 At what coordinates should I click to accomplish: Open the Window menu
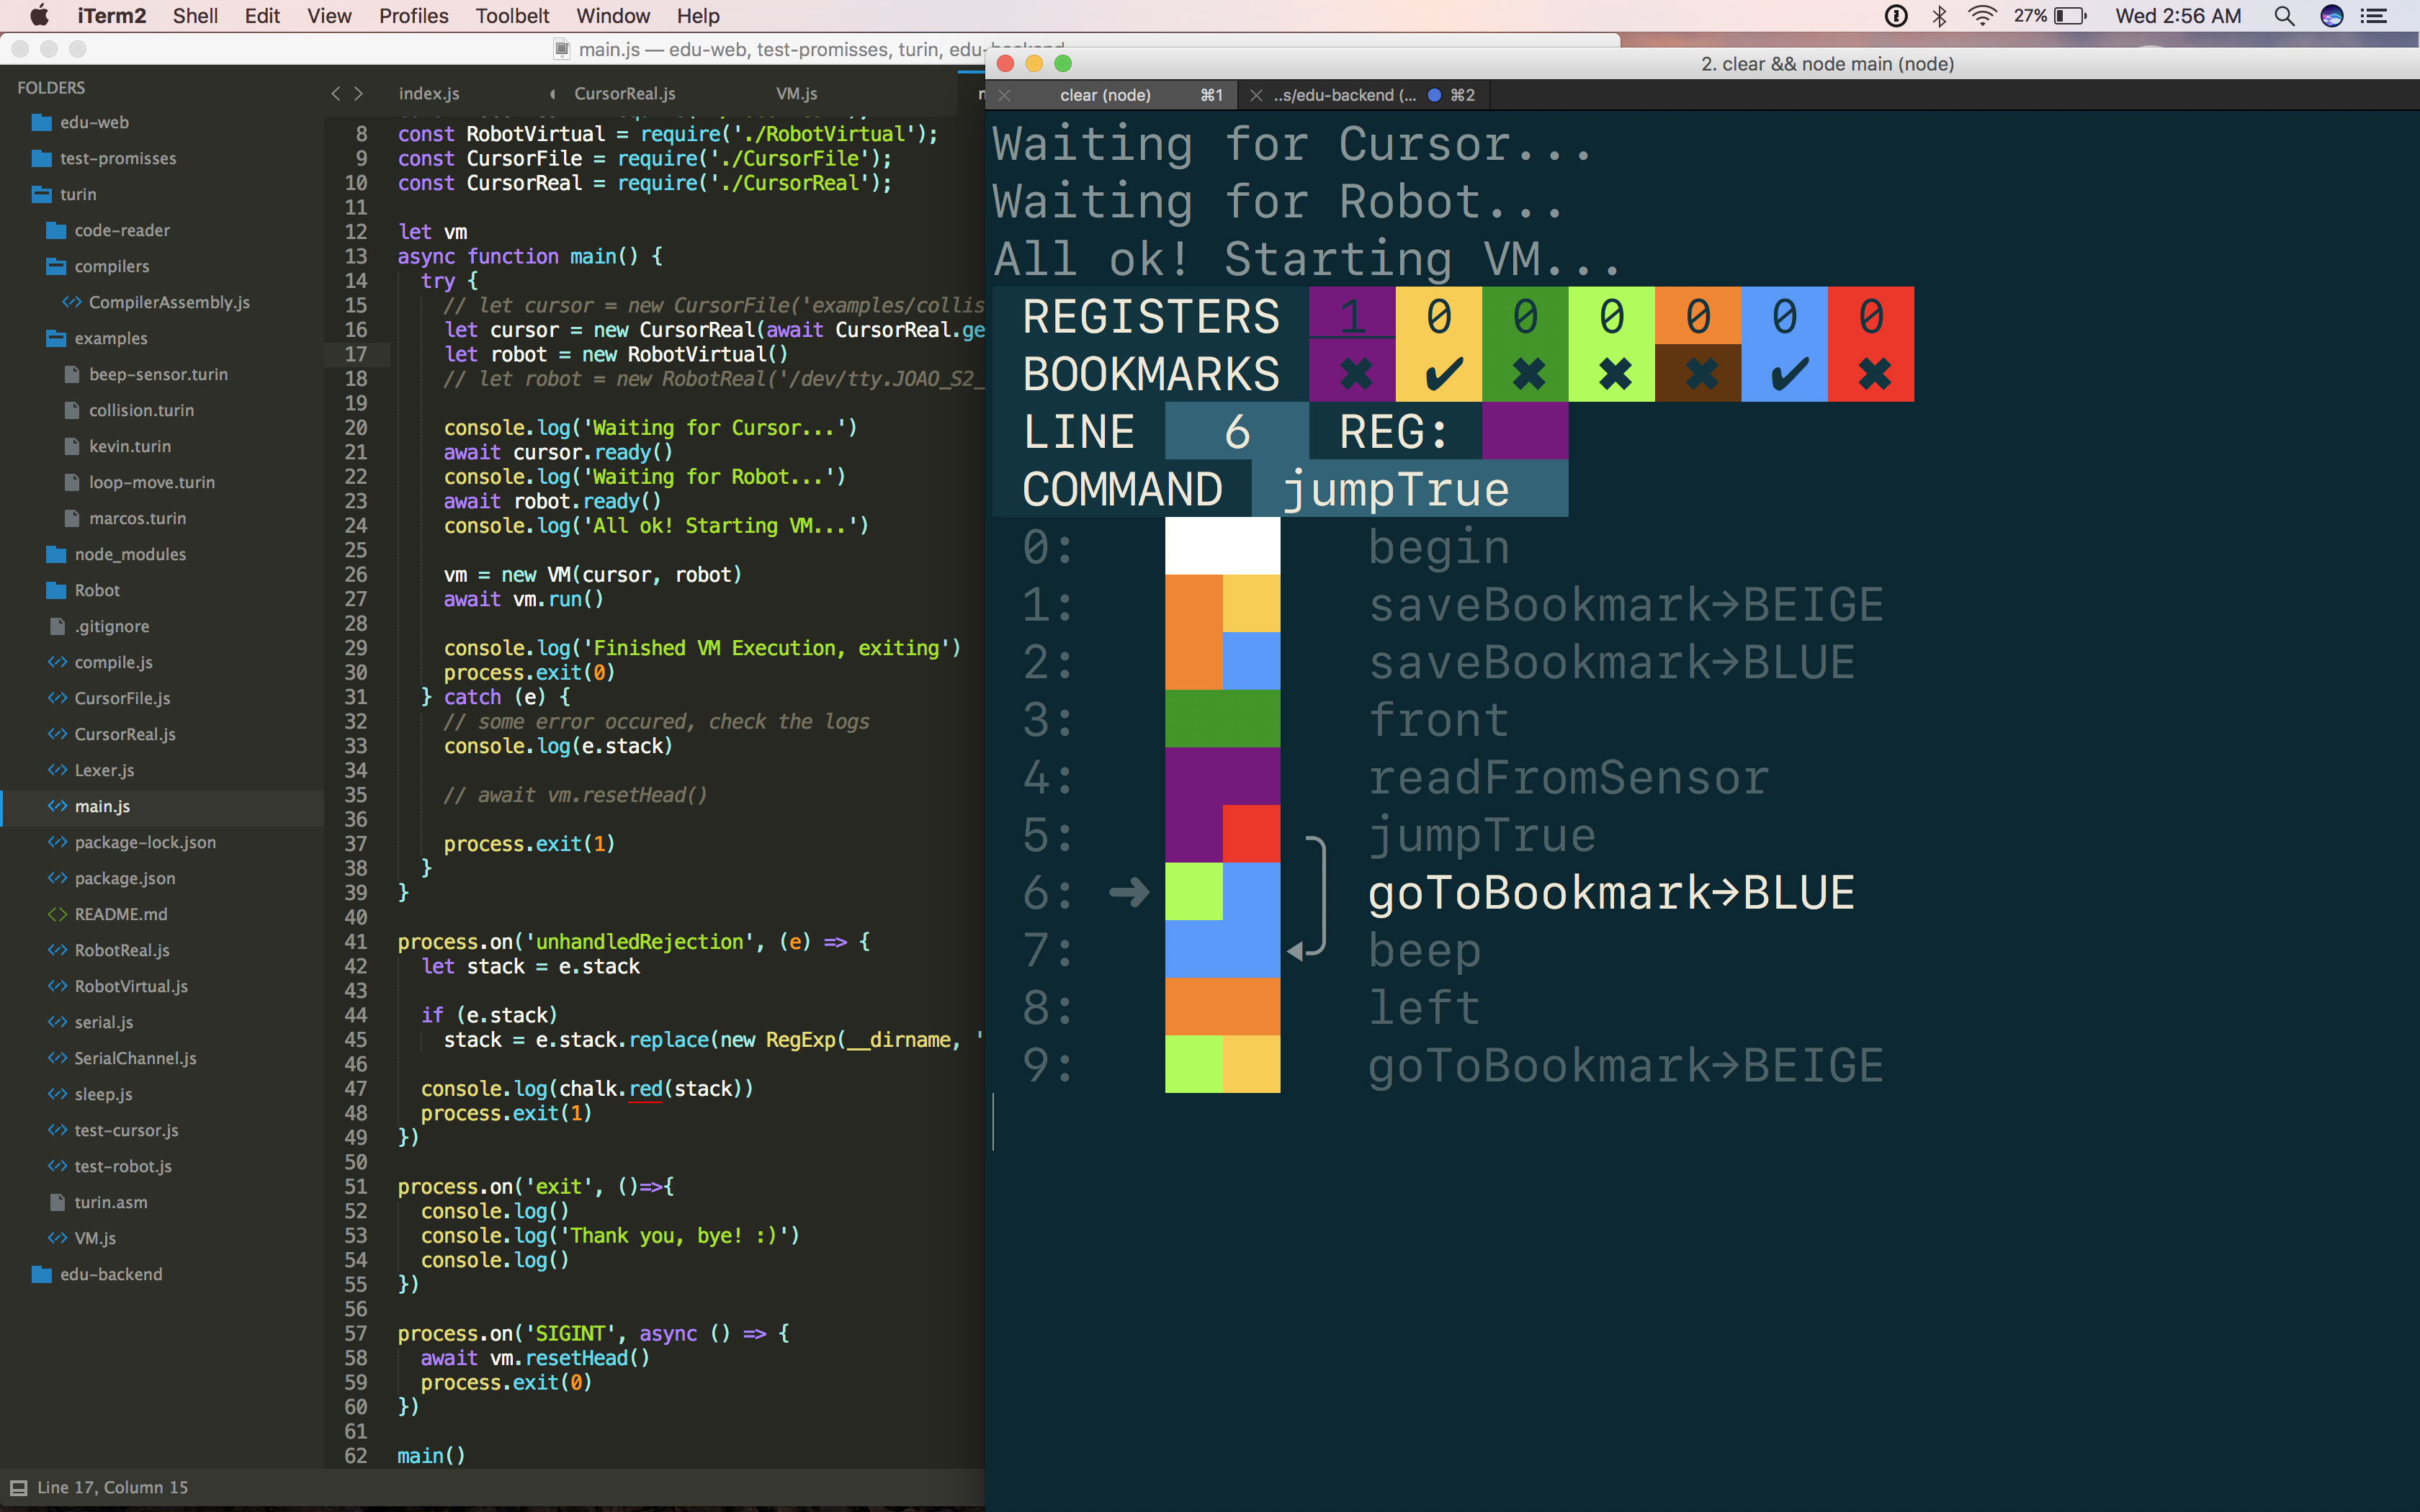(x=613, y=16)
